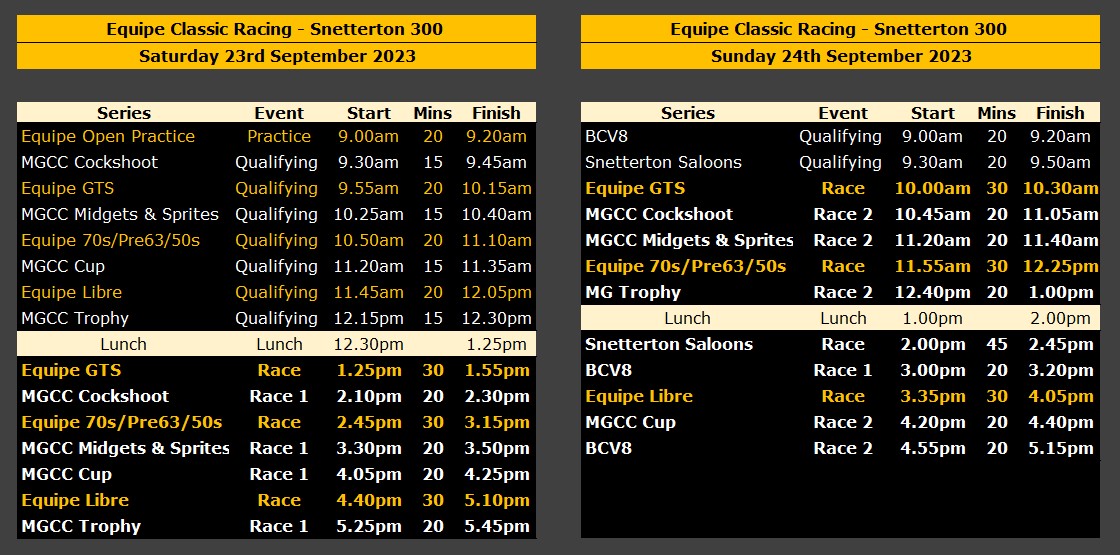Image resolution: width=1120 pixels, height=555 pixels.
Task: Select Equipe Libre Qualifying on Saturday
Action: (x=276, y=292)
